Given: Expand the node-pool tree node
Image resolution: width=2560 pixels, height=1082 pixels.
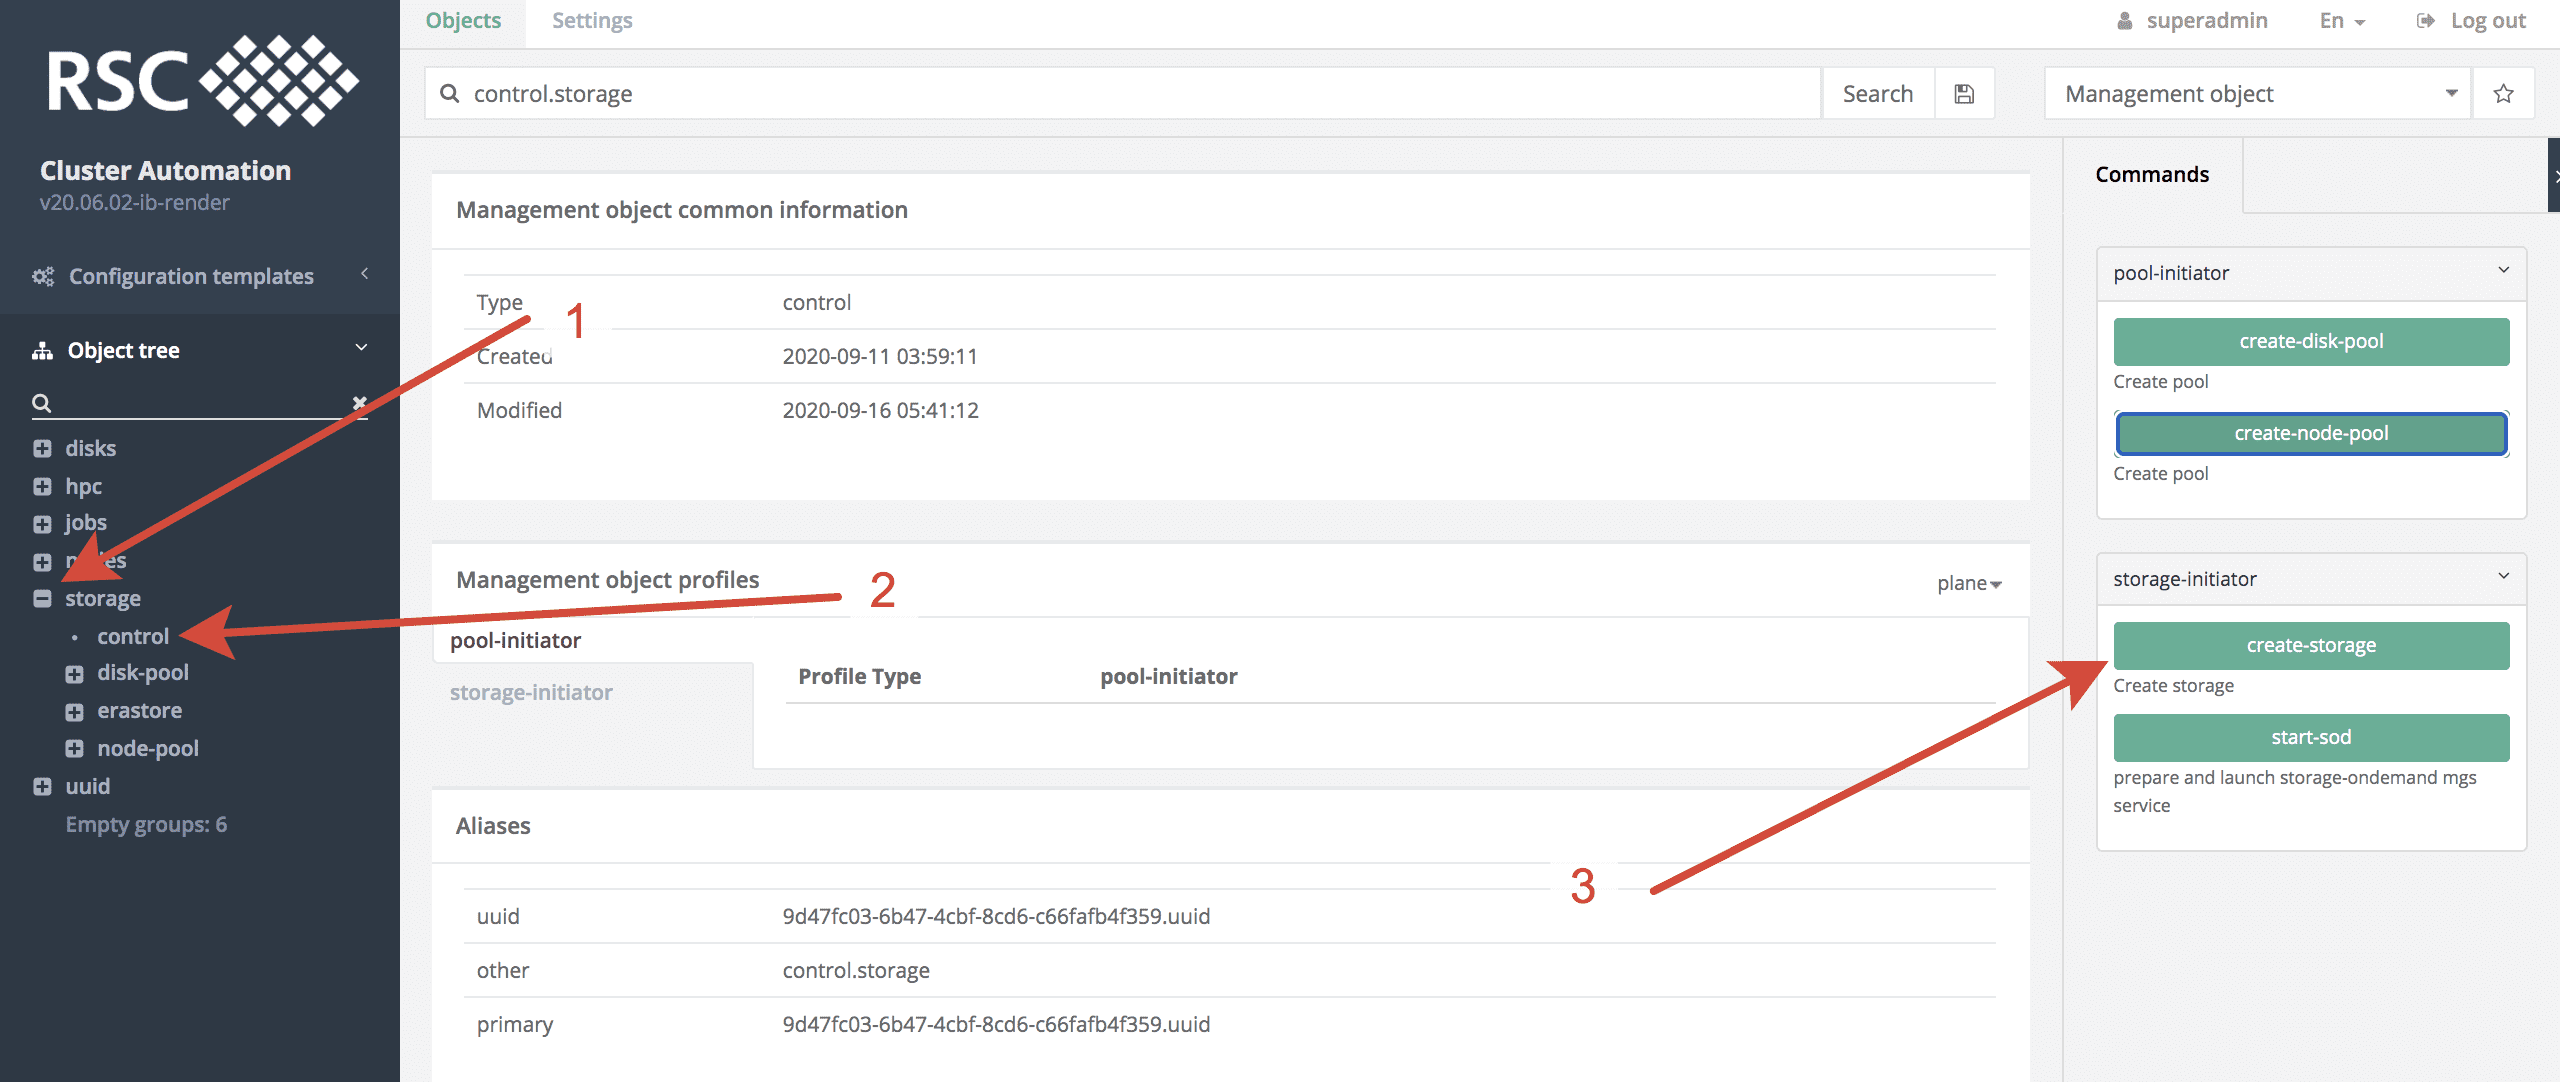Looking at the screenshot, I should [x=74, y=749].
